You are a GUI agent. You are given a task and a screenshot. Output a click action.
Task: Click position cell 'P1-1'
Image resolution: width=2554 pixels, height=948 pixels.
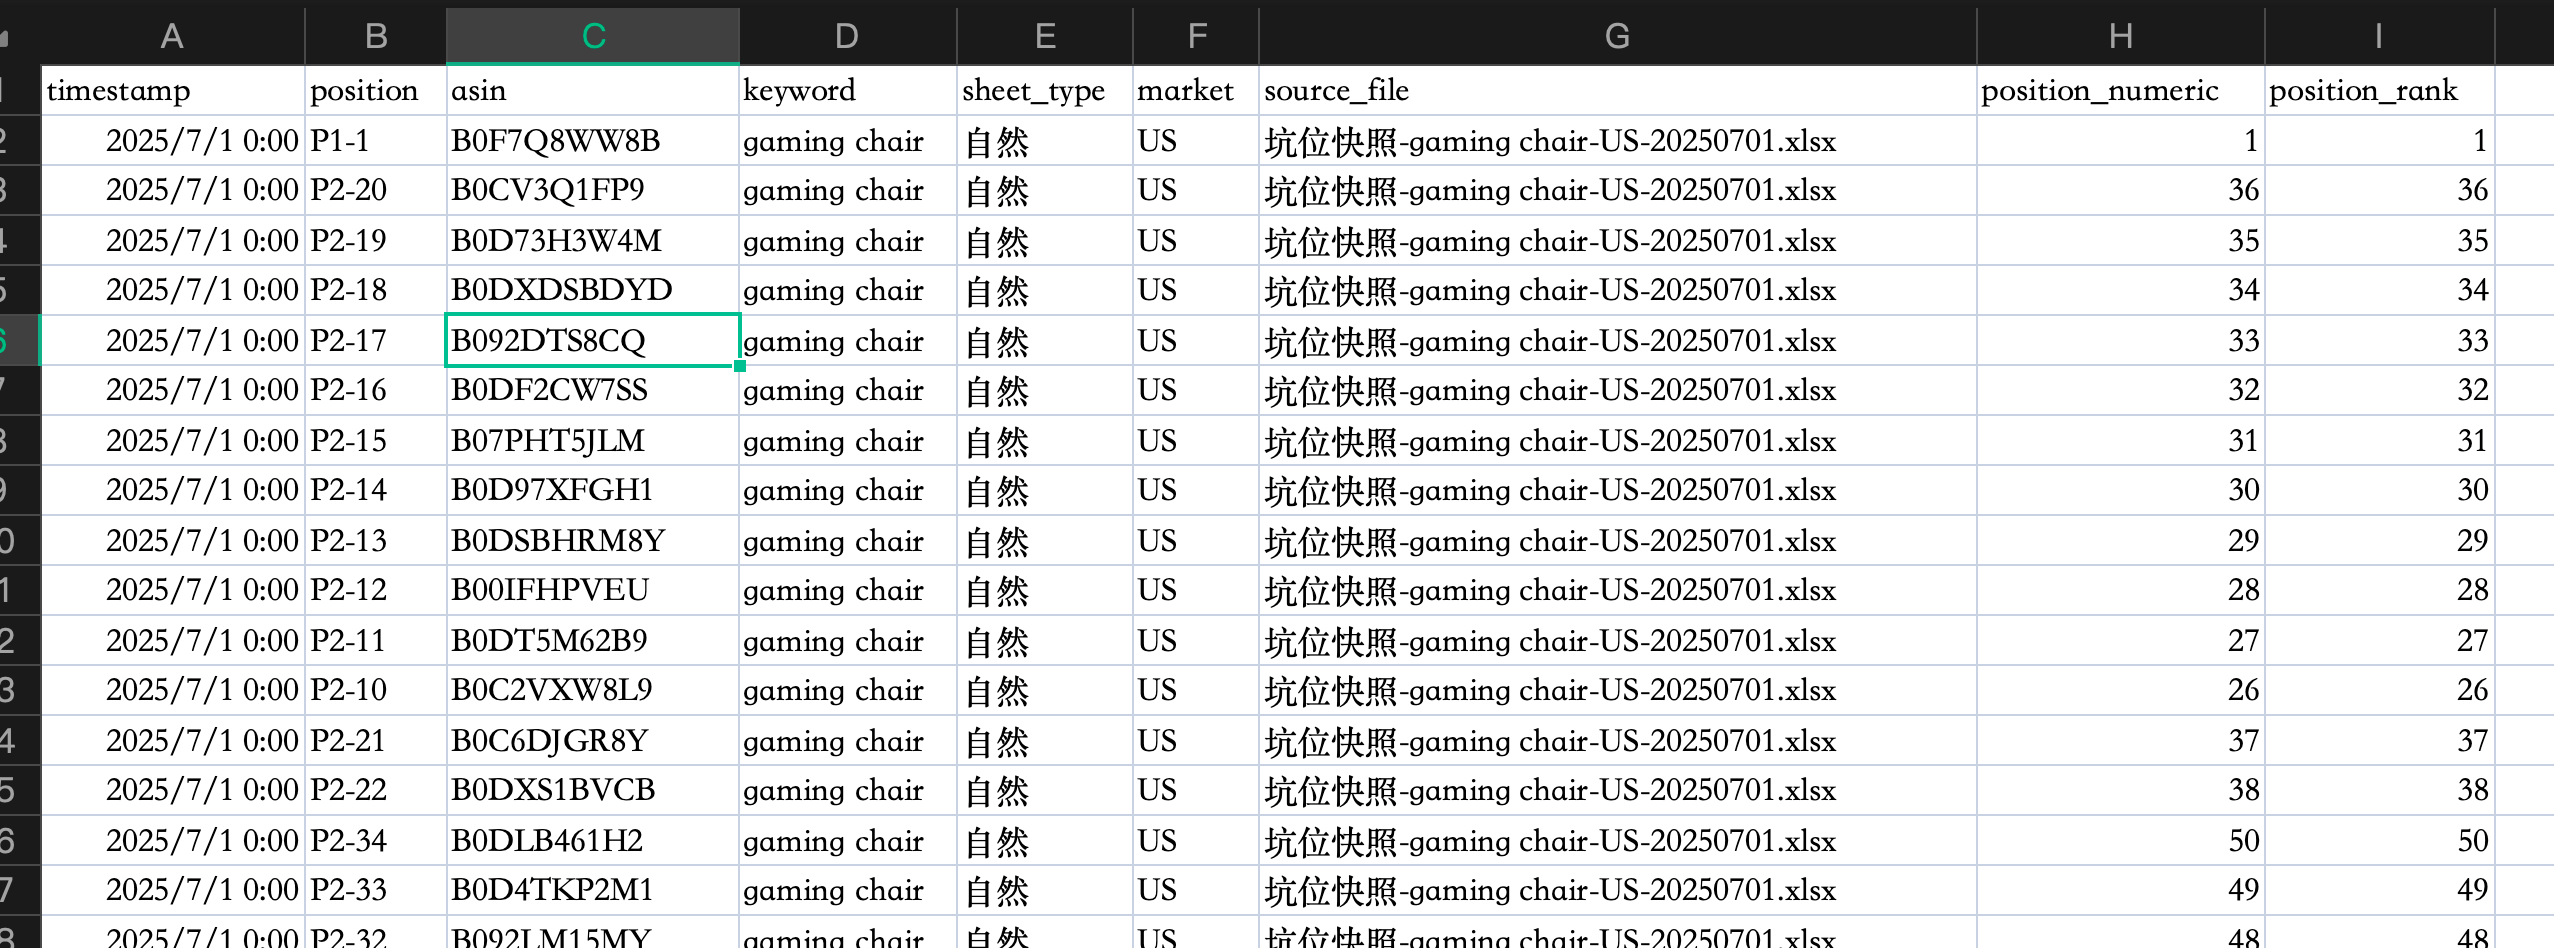coord(375,140)
